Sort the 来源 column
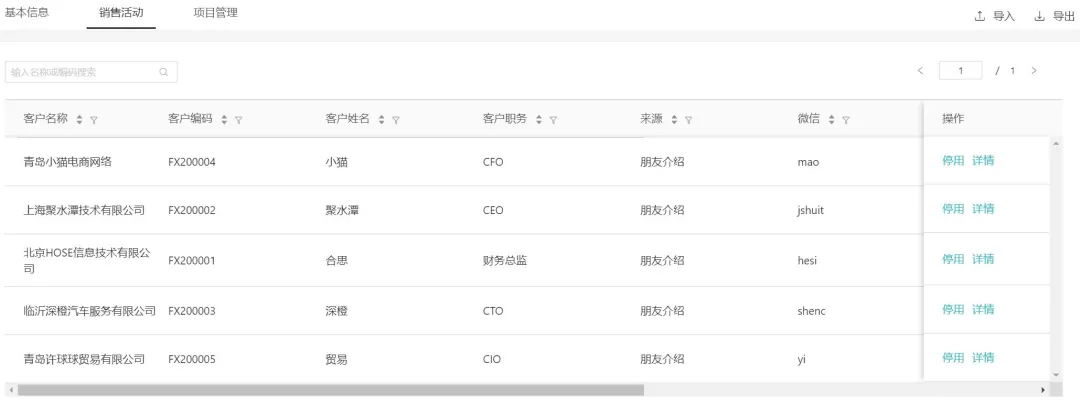Image resolution: width=1080 pixels, height=405 pixels. tap(674, 120)
